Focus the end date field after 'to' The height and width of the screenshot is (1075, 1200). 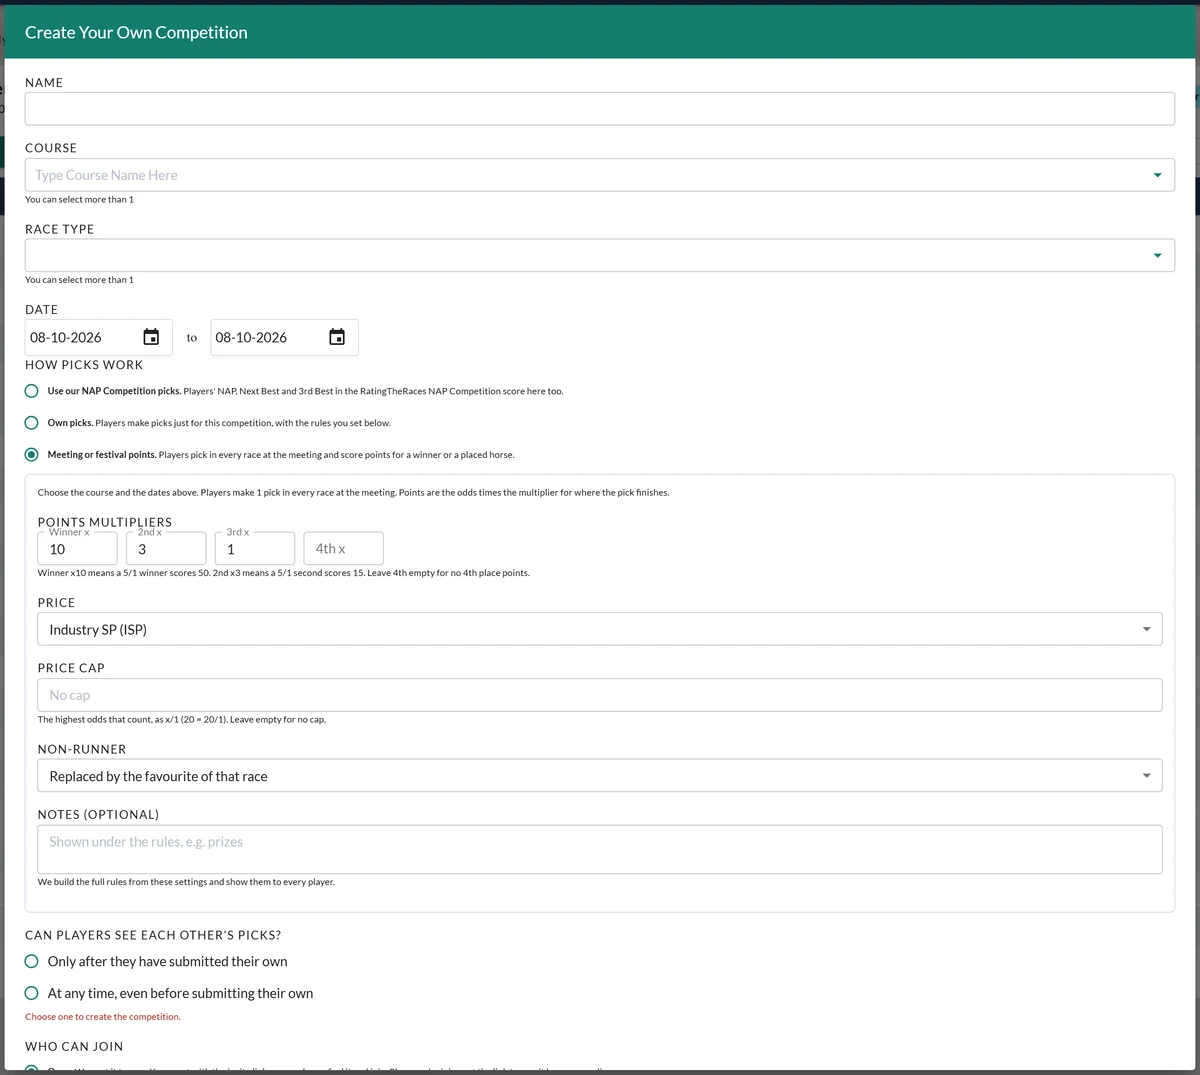point(284,337)
